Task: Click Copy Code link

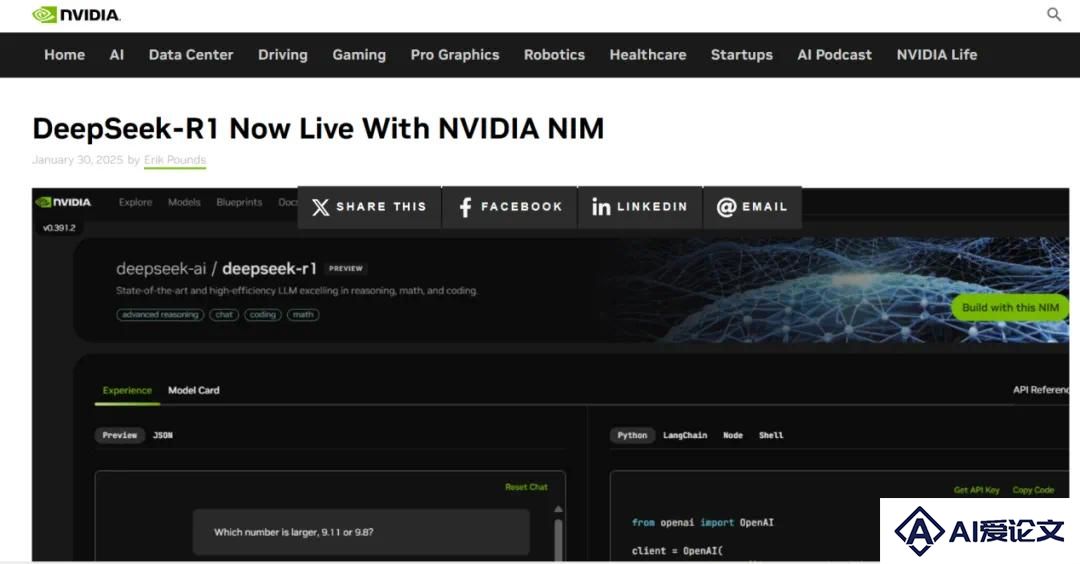Action: [1033, 490]
